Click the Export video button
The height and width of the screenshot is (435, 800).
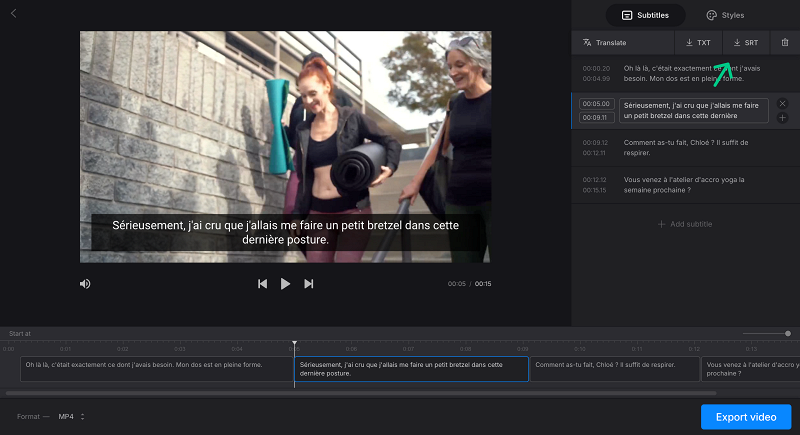coord(746,417)
